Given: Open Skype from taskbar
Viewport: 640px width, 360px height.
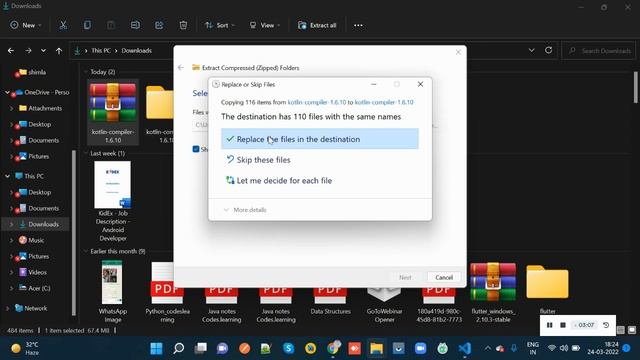Looking at the screenshot, I should click(289, 348).
